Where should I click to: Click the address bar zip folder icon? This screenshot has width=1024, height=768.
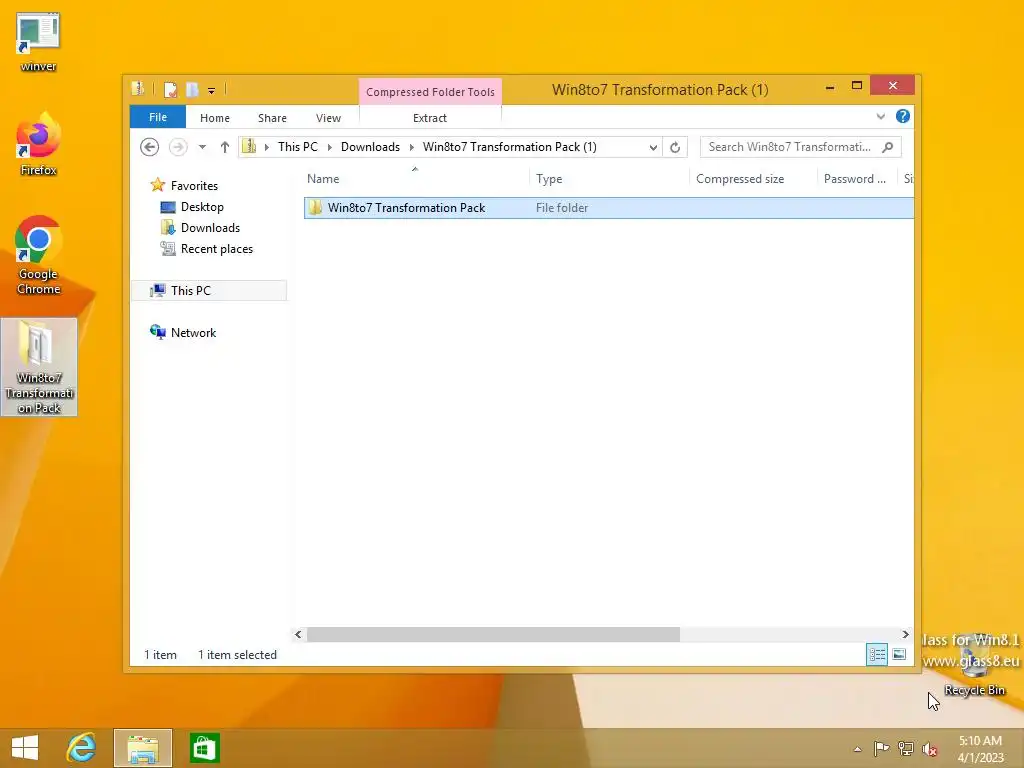(x=249, y=147)
